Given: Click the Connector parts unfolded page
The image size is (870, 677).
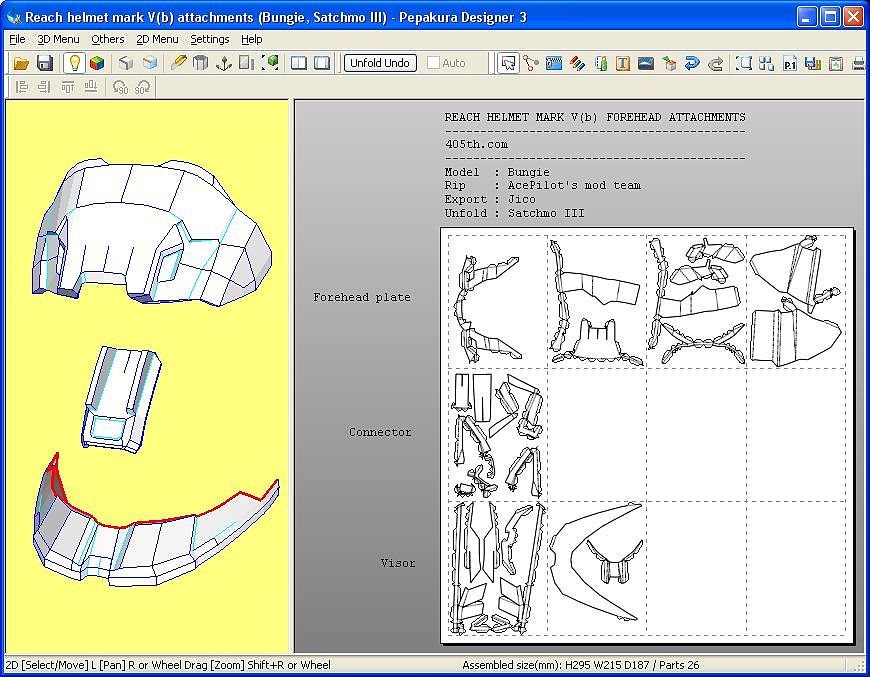Looking at the screenshot, I should pyautogui.click(x=498, y=435).
